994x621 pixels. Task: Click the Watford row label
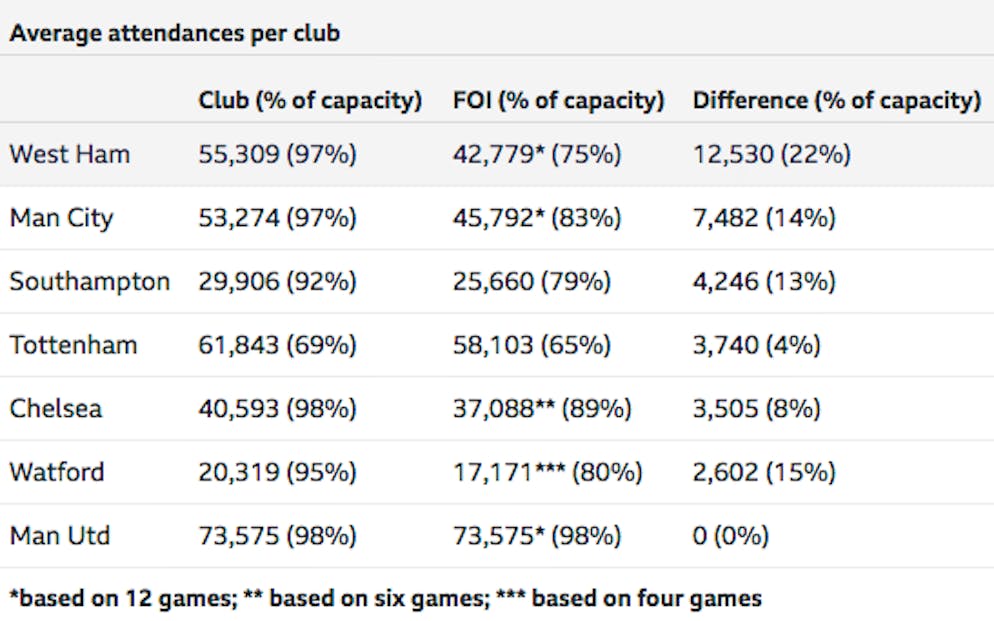57,472
